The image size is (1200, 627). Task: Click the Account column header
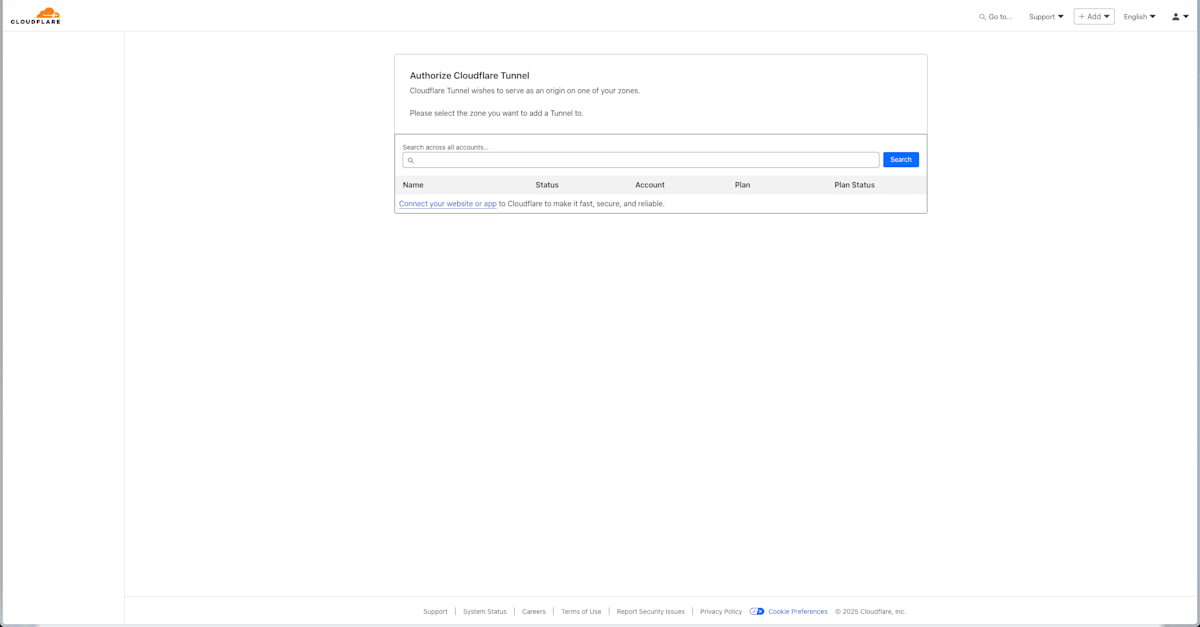click(650, 185)
